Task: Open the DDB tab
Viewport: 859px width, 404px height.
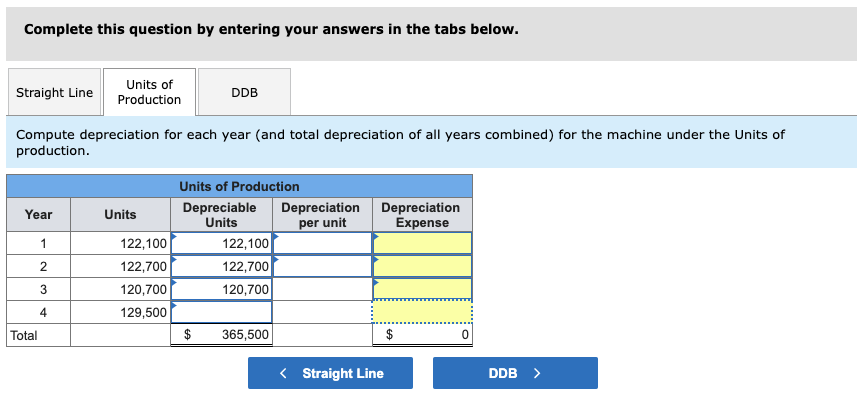Action: [244, 93]
